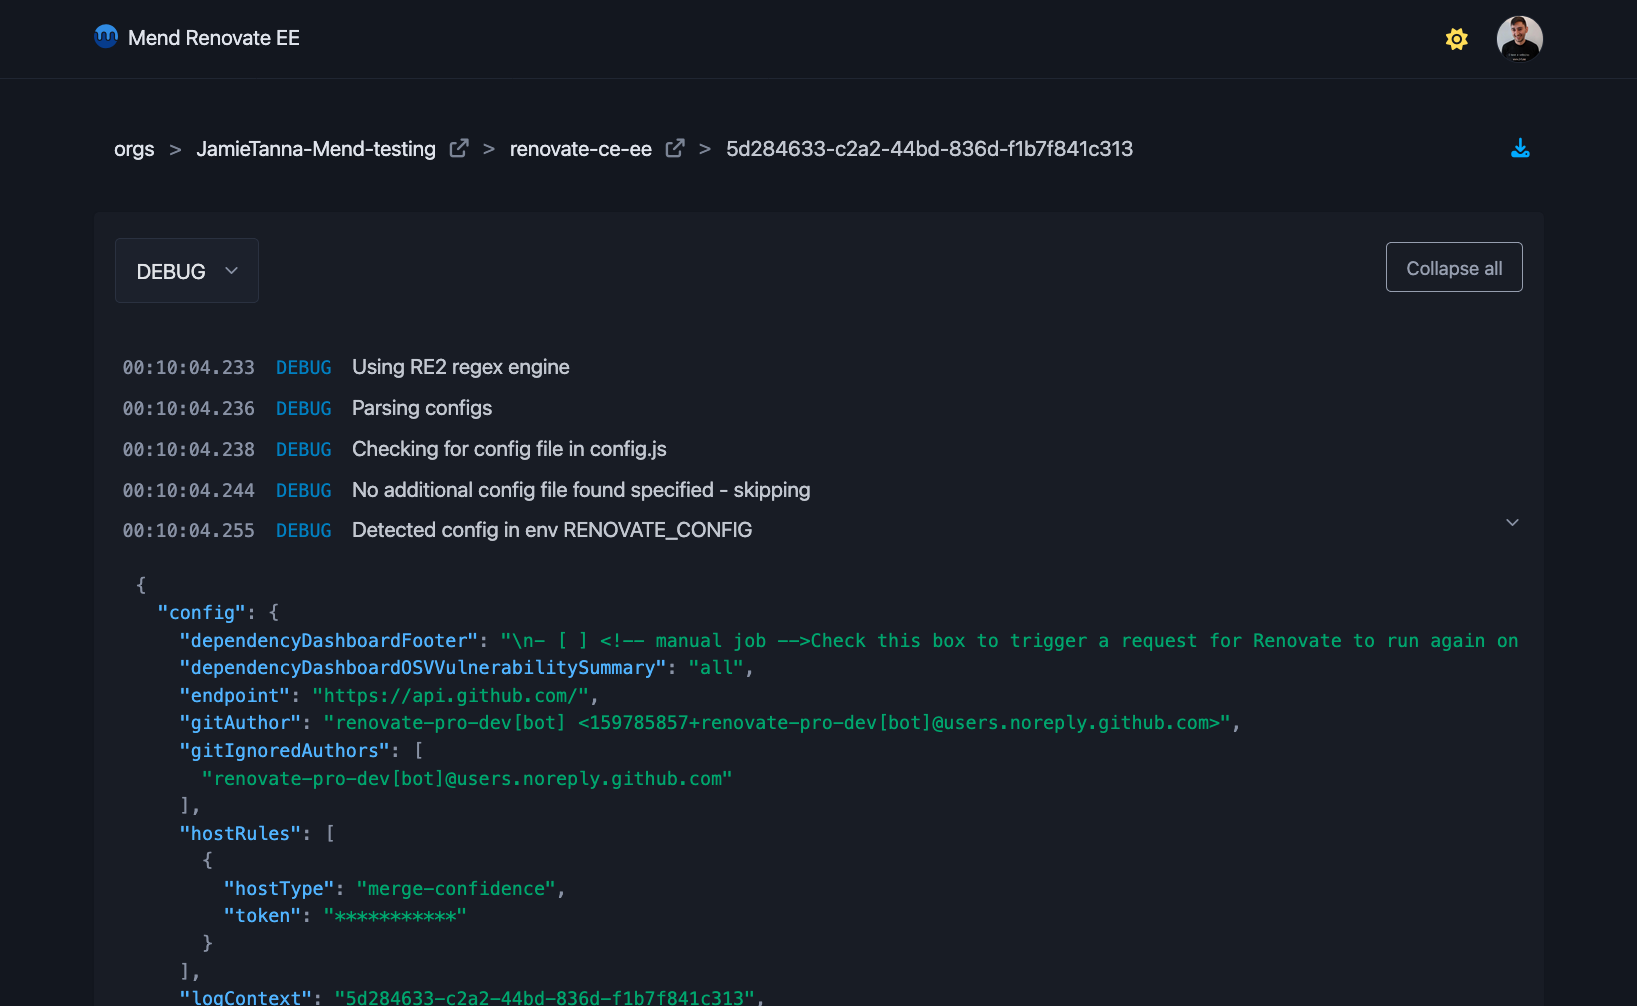Open JamieTanna-Mend-testing breadcrumb link
The image size is (1637, 1006).
click(x=316, y=148)
